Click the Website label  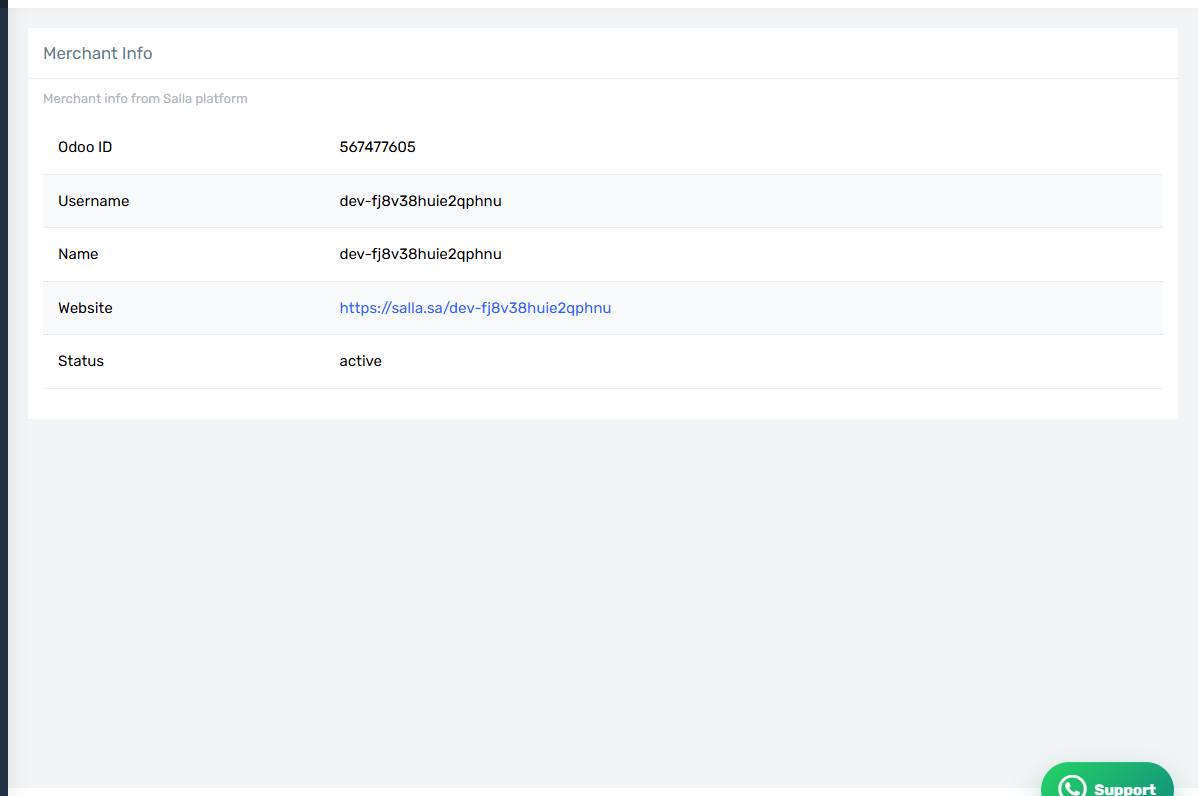(x=85, y=308)
